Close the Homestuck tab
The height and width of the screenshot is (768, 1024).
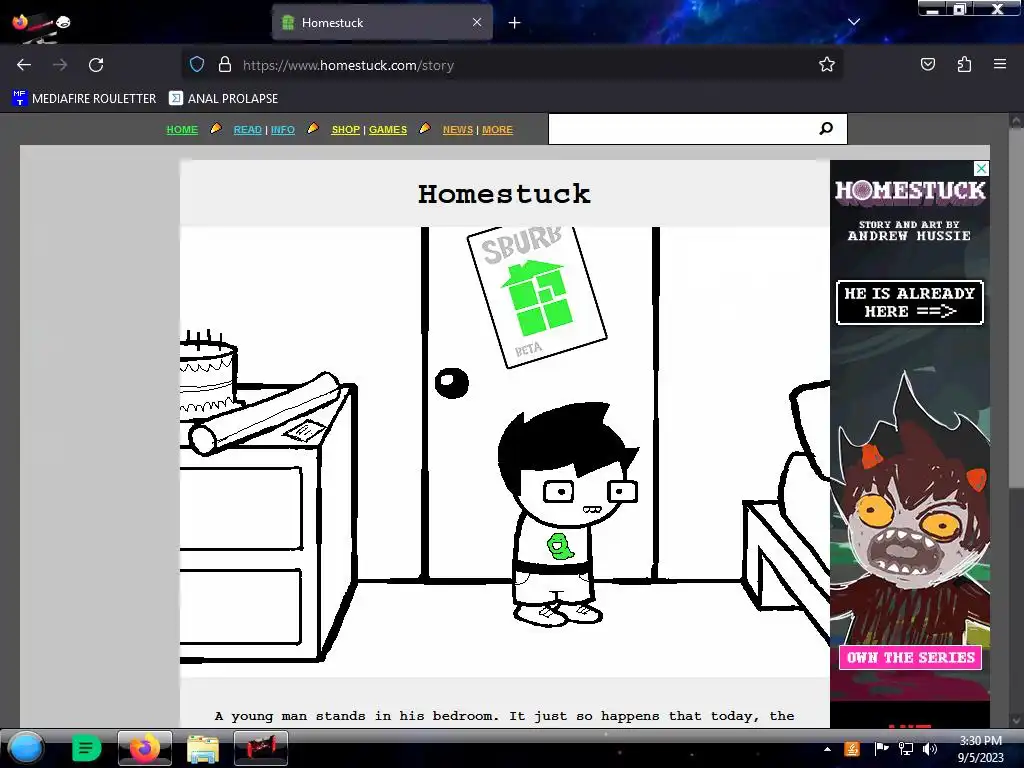477,22
